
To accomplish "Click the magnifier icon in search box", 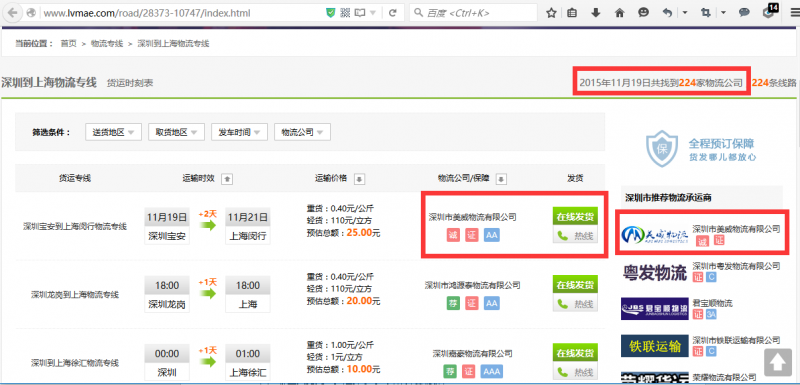I will click(418, 13).
